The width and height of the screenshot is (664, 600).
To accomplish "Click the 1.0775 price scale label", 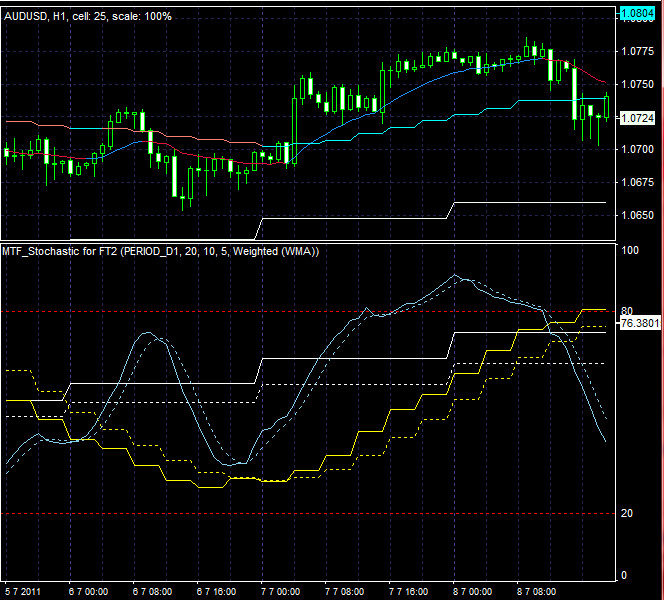I will click(637, 52).
